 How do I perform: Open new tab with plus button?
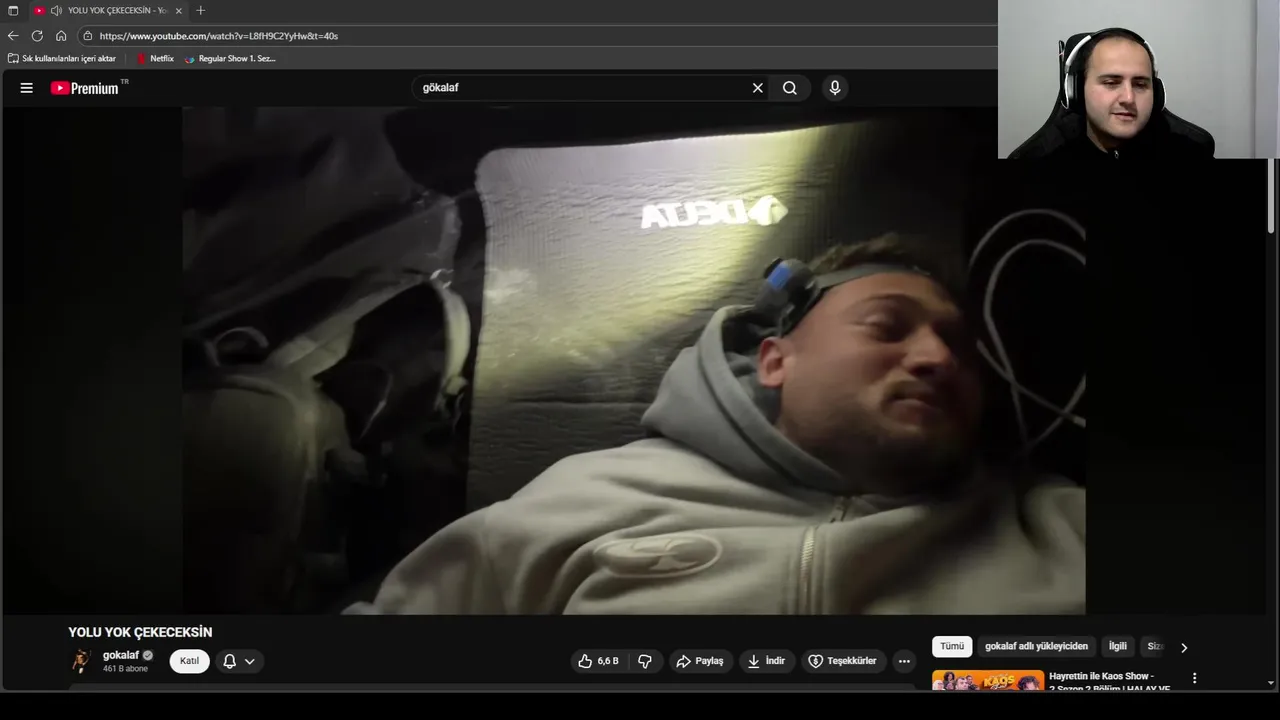click(201, 10)
